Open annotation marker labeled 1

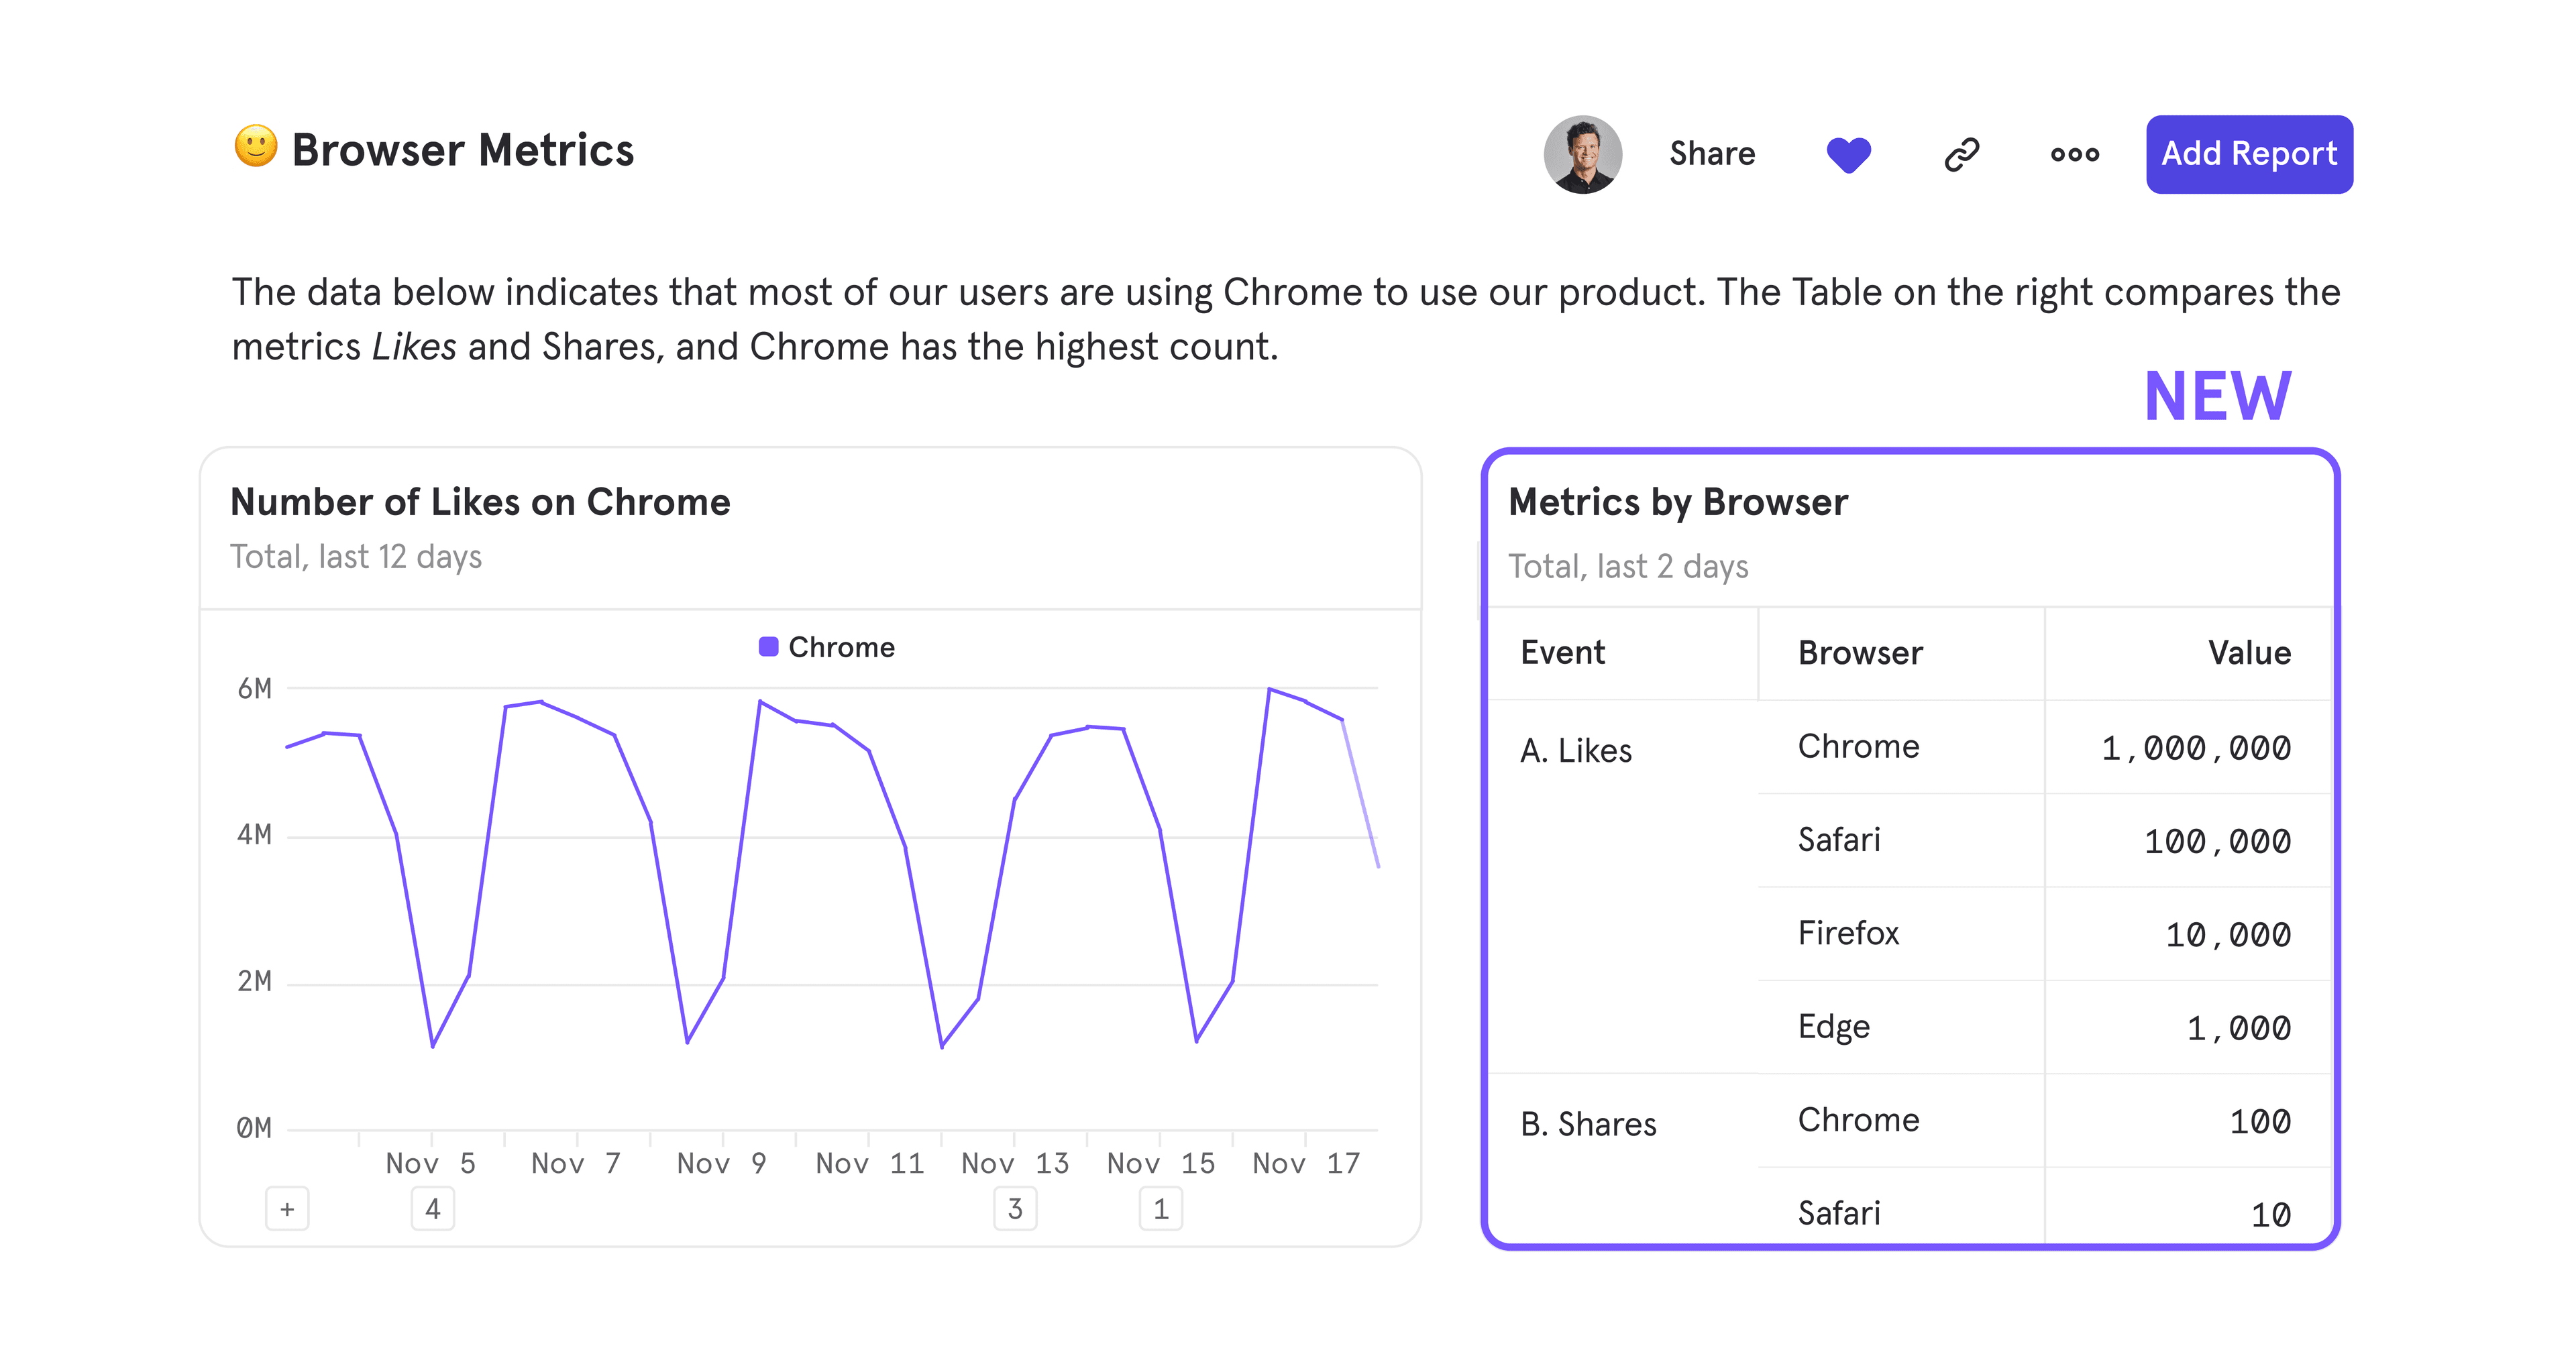pos(1160,1209)
